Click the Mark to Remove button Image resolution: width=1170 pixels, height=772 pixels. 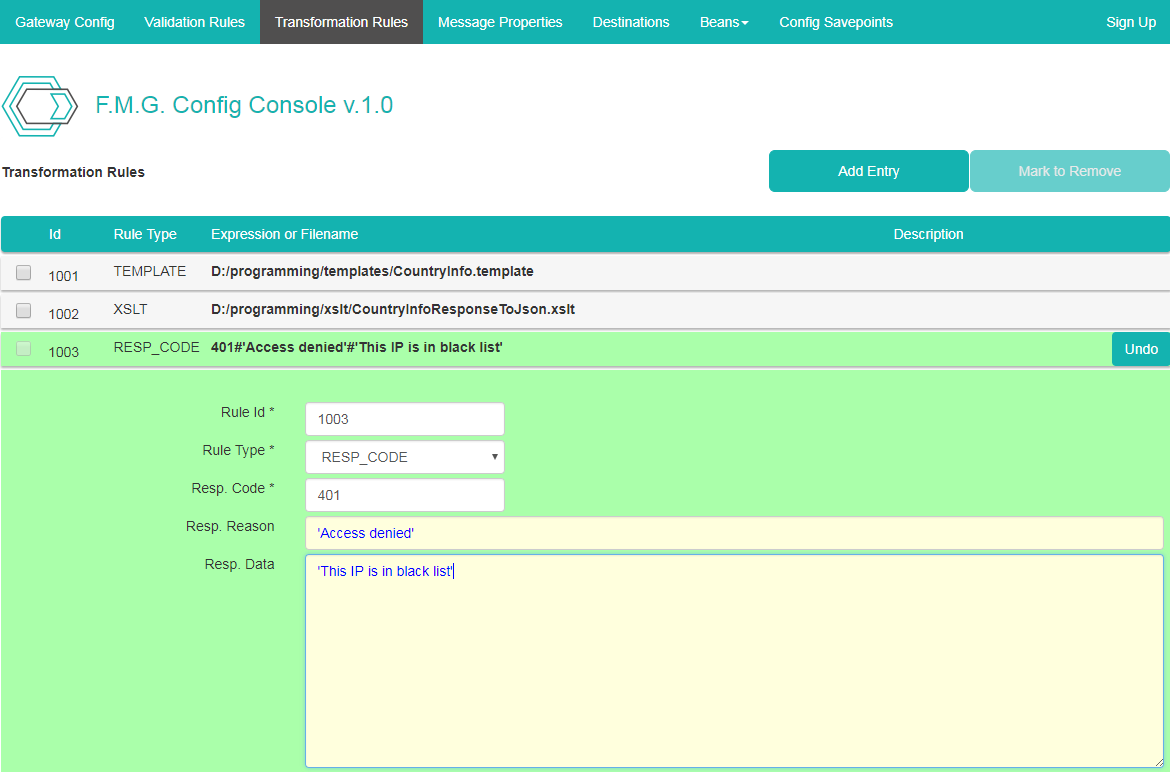click(1069, 171)
